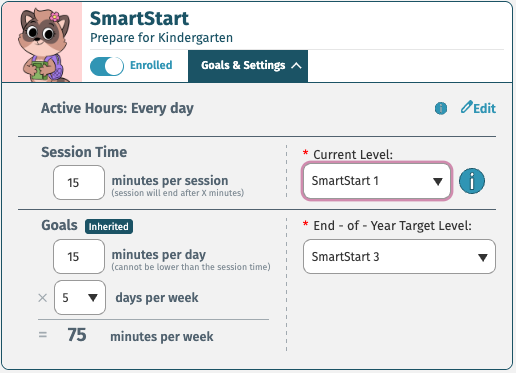Click the Enrolled label text
Screen dimensions: 516x373
[151, 65]
